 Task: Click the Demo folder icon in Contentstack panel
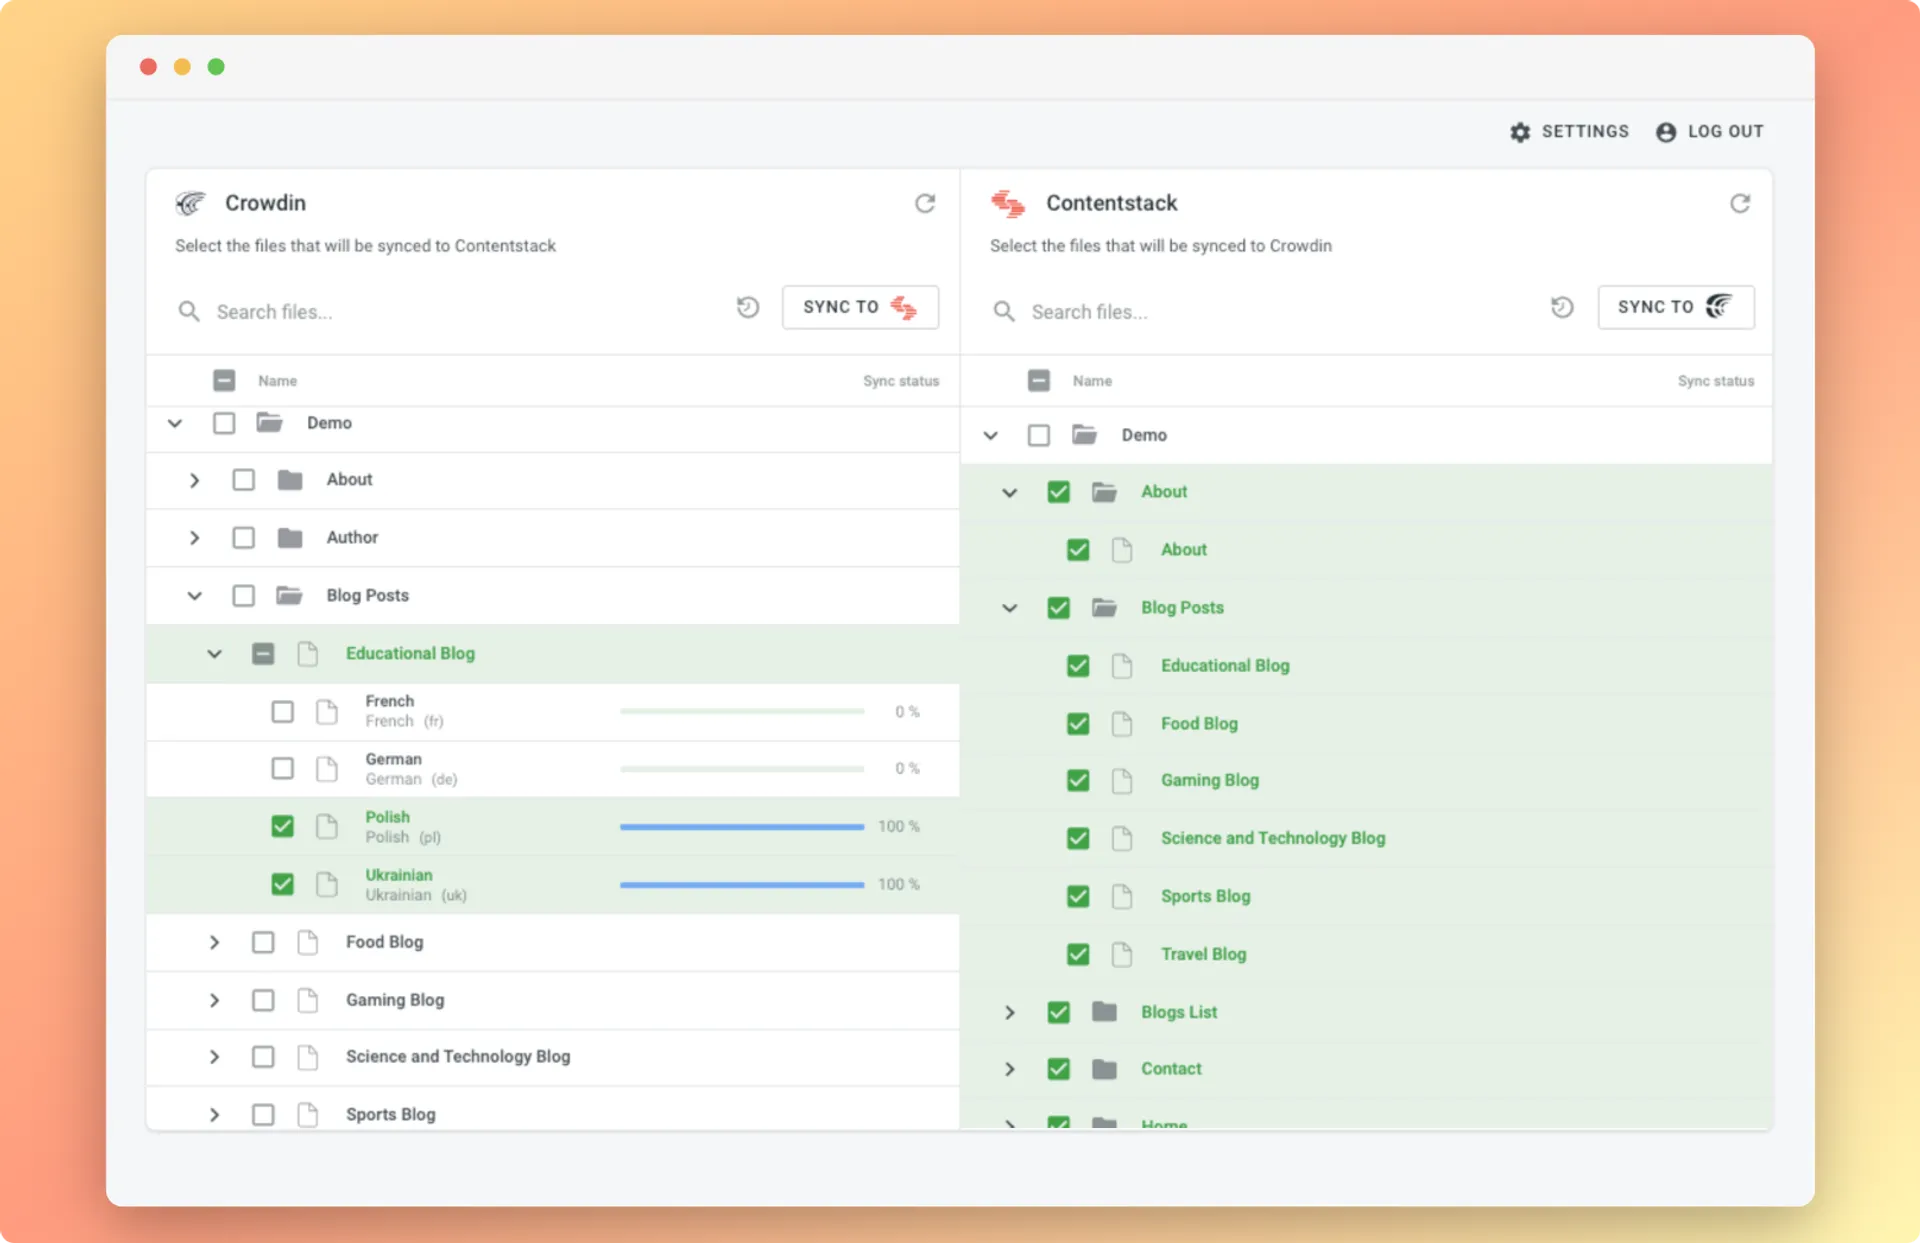click(x=1084, y=434)
